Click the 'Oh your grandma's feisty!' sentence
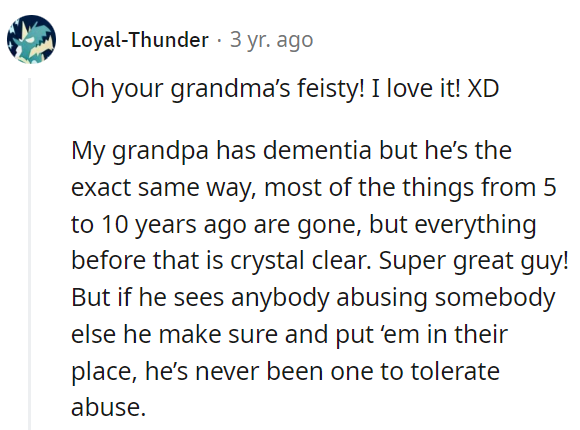Viewport: 580px width, 430px height. 218,89
